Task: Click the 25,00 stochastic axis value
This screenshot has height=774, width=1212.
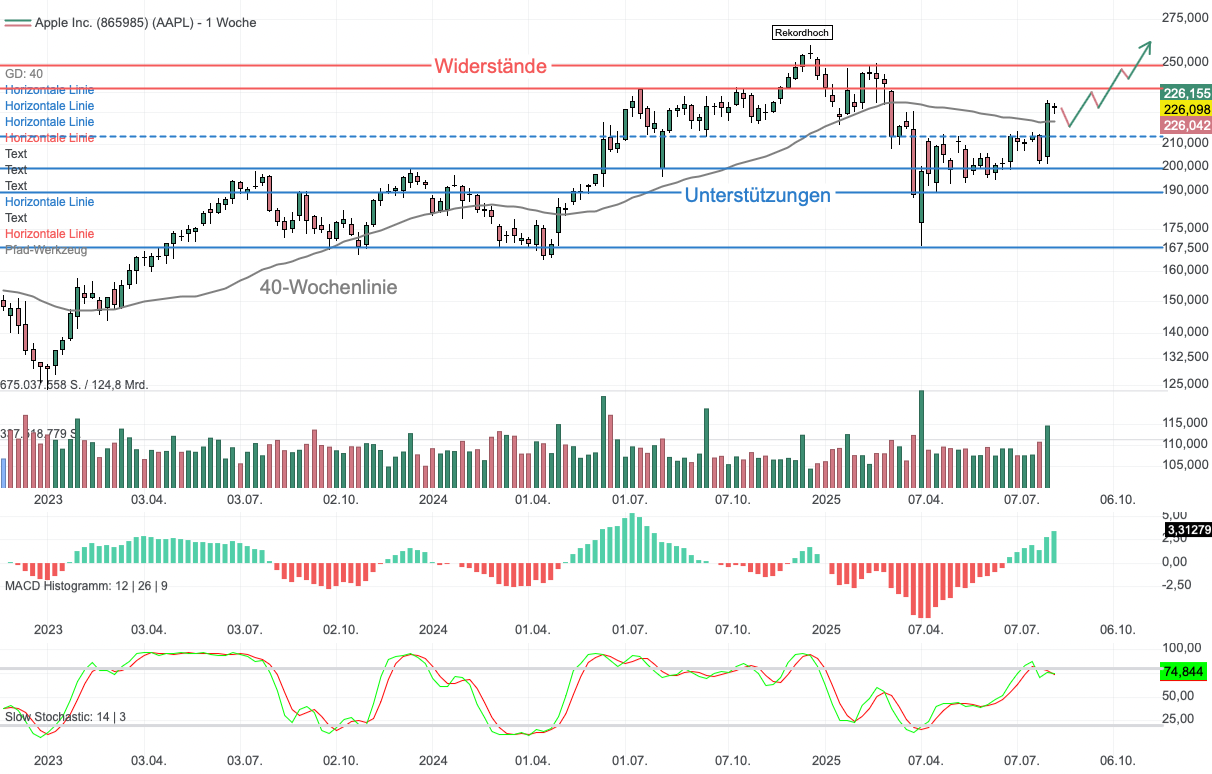Action: coord(1177,718)
